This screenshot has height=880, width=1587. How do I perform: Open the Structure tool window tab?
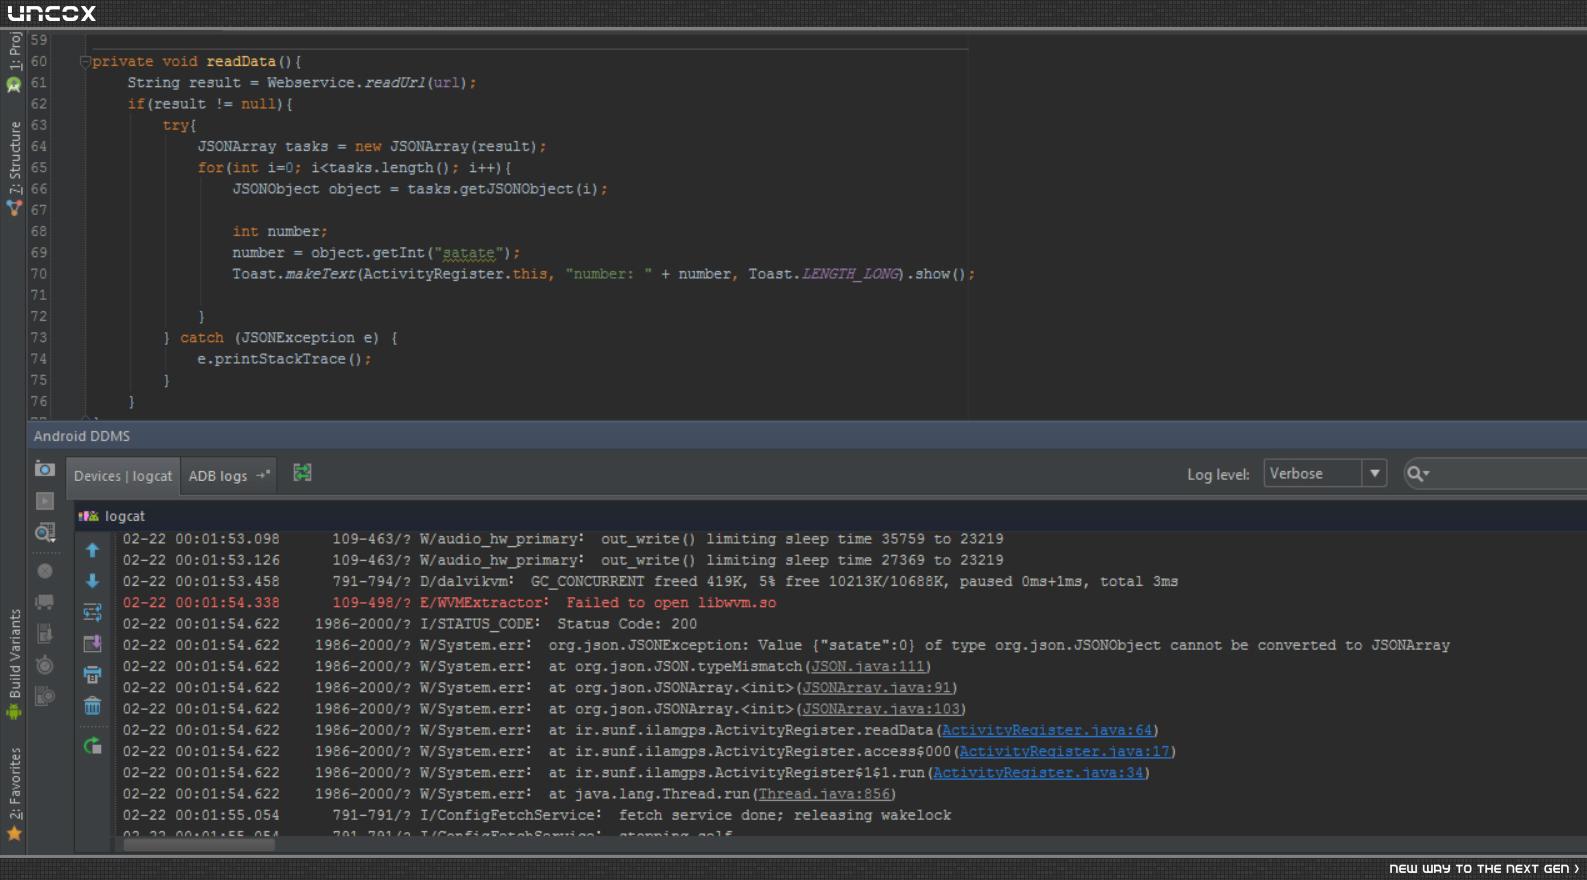tap(14, 158)
